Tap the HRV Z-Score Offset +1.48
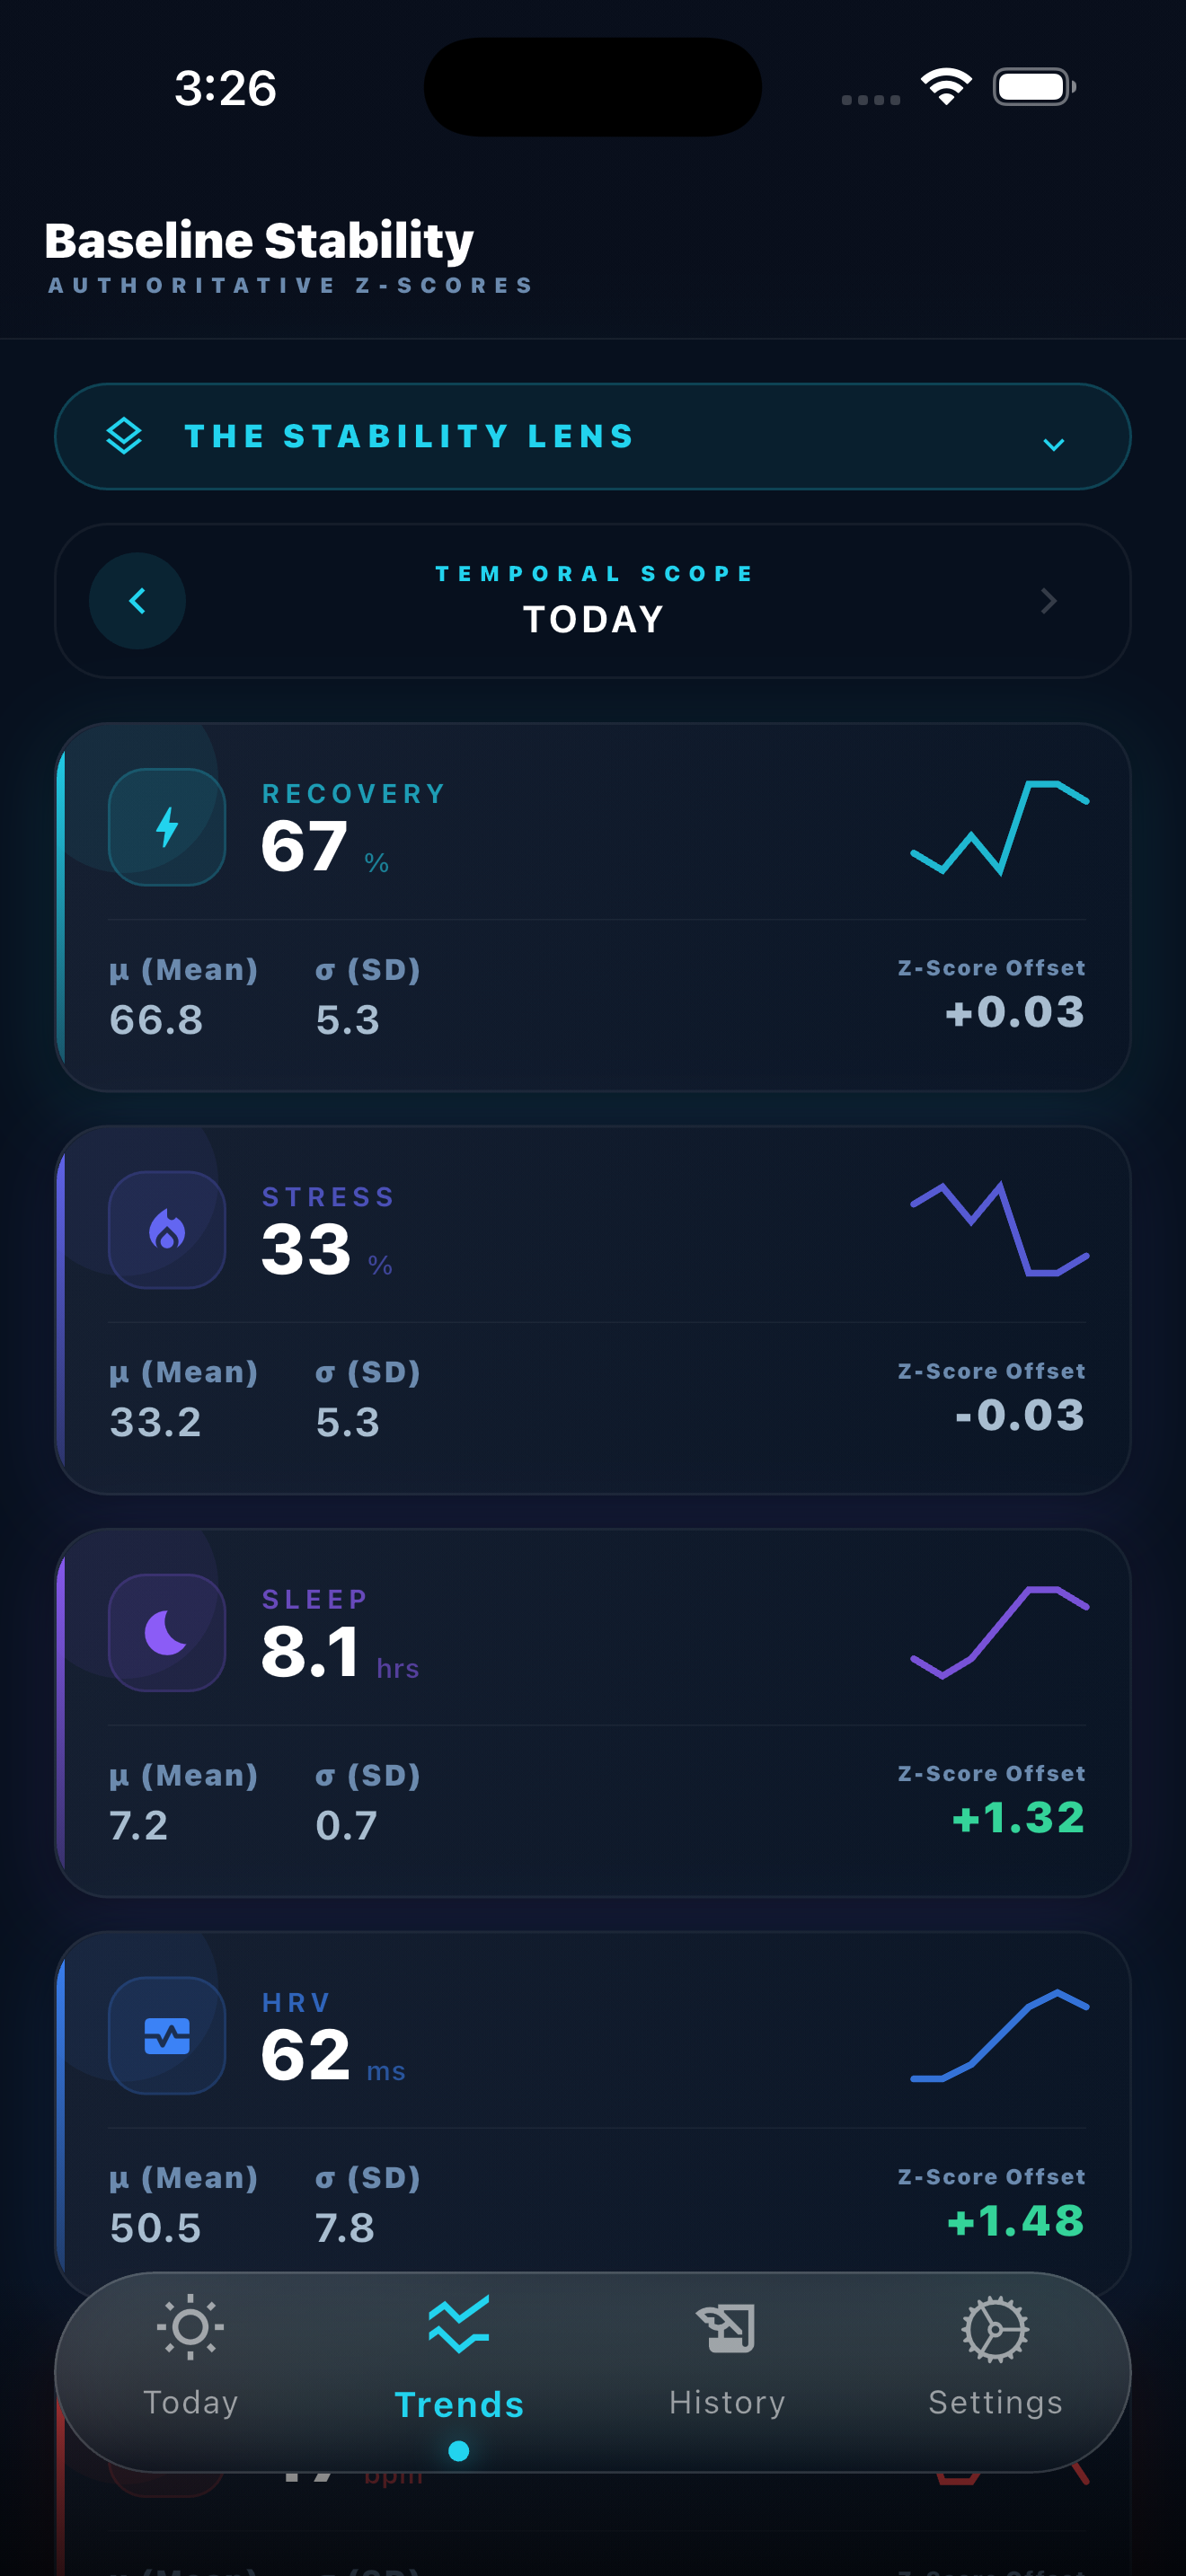 click(1015, 2221)
